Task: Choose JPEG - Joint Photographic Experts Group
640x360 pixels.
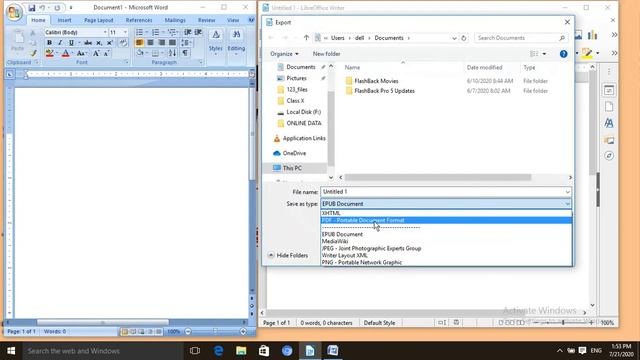Action: point(446,248)
